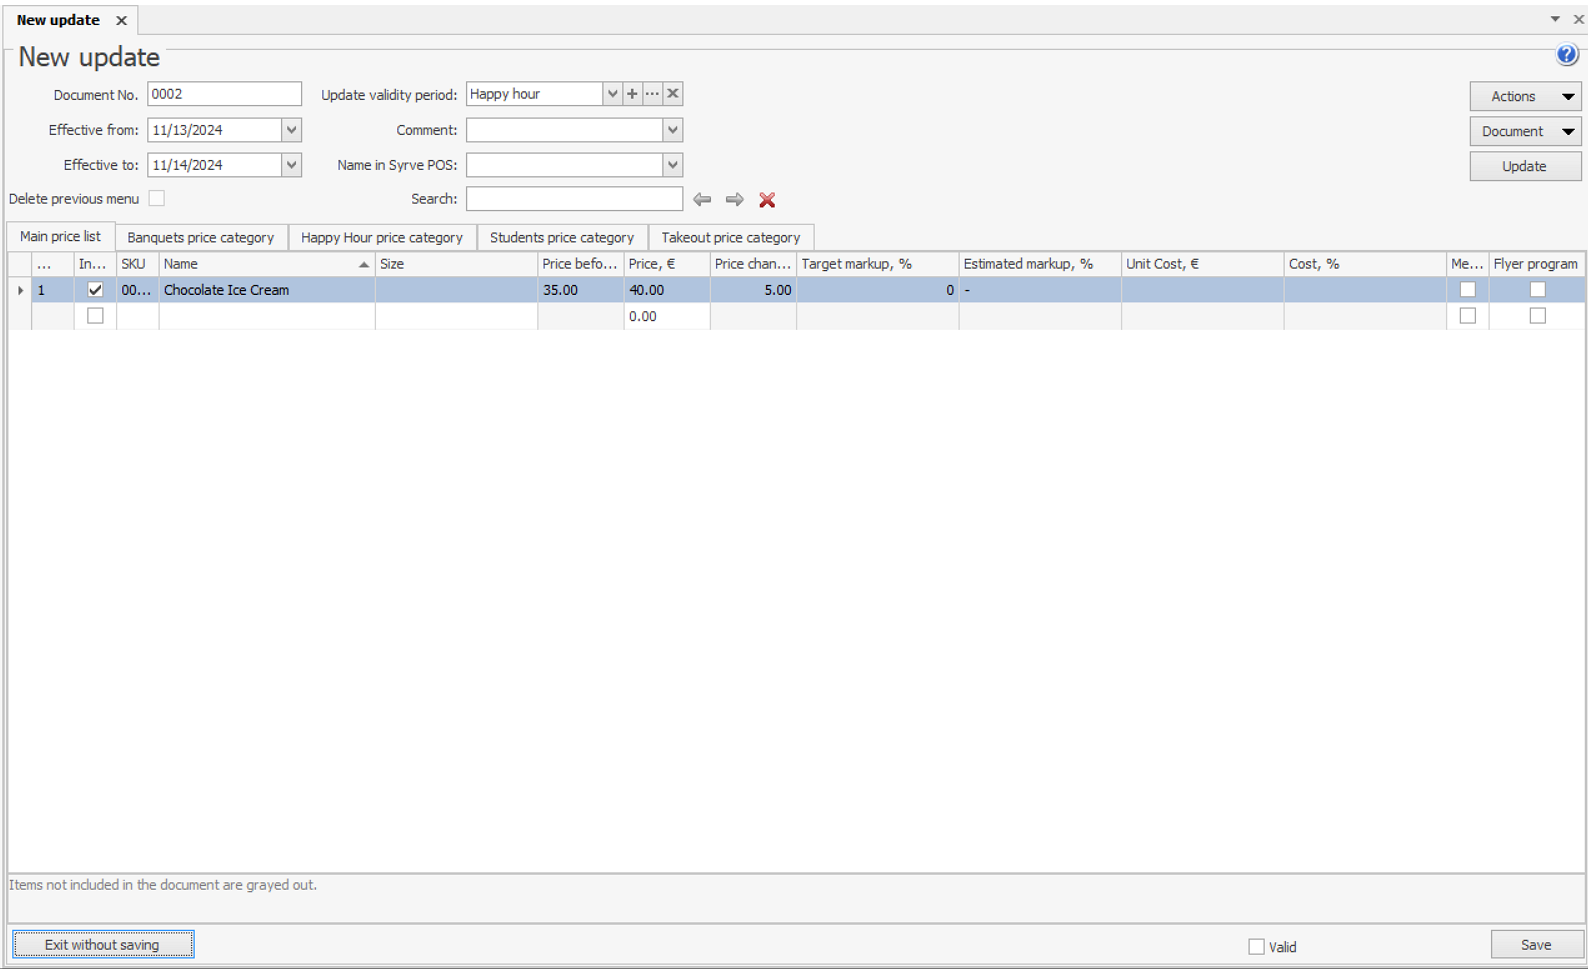Click the blue help question mark icon
The height and width of the screenshot is (969, 1588).
coord(1566,55)
